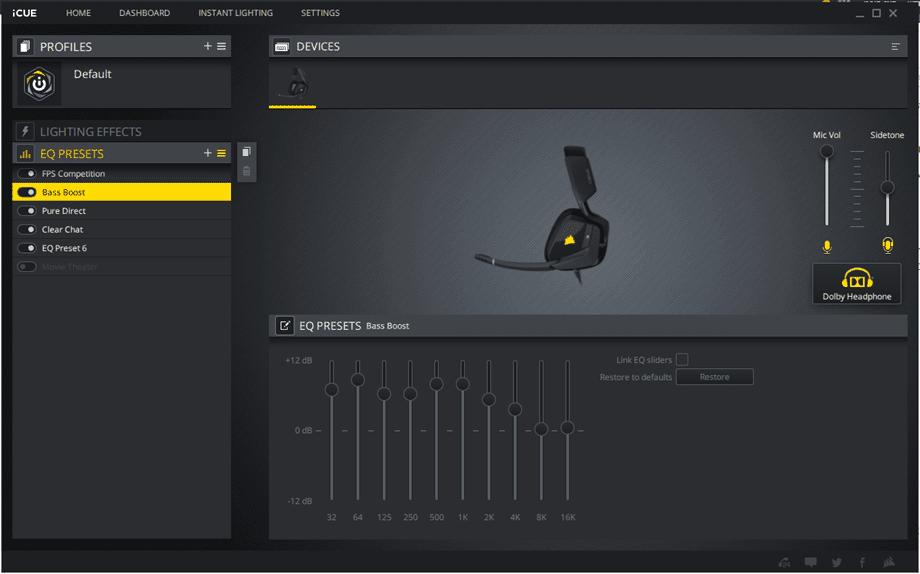Click the 125 Hz EQ slider knob

point(384,393)
